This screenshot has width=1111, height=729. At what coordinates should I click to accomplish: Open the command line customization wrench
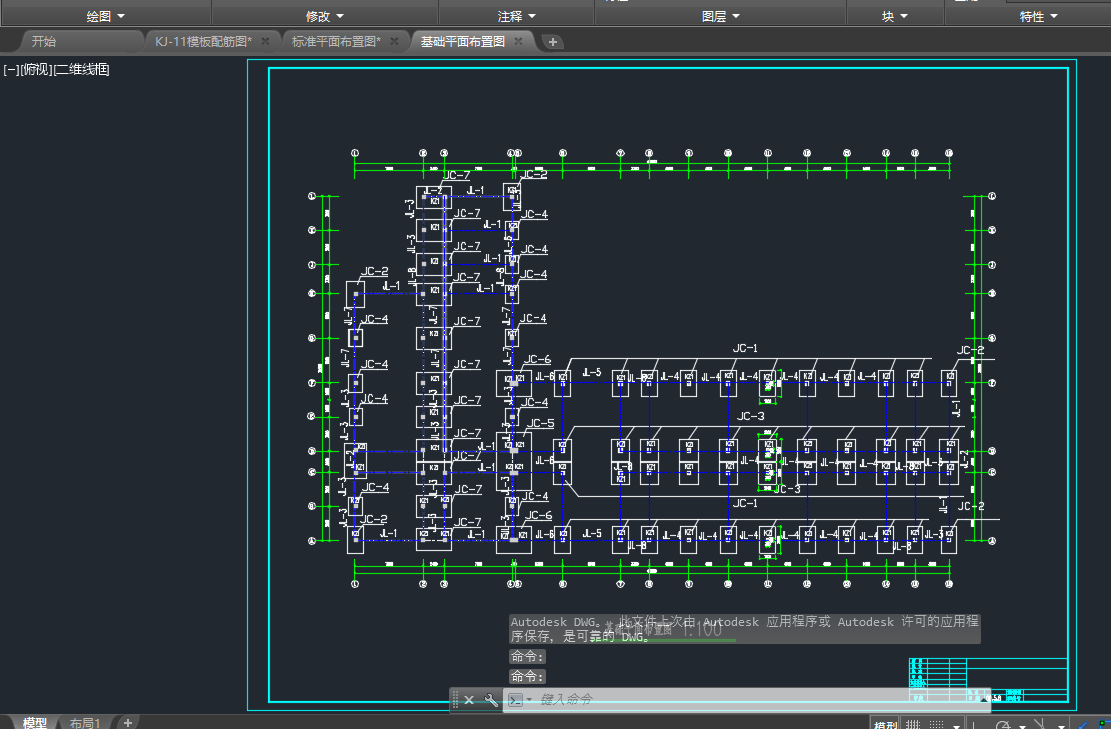tap(490, 700)
